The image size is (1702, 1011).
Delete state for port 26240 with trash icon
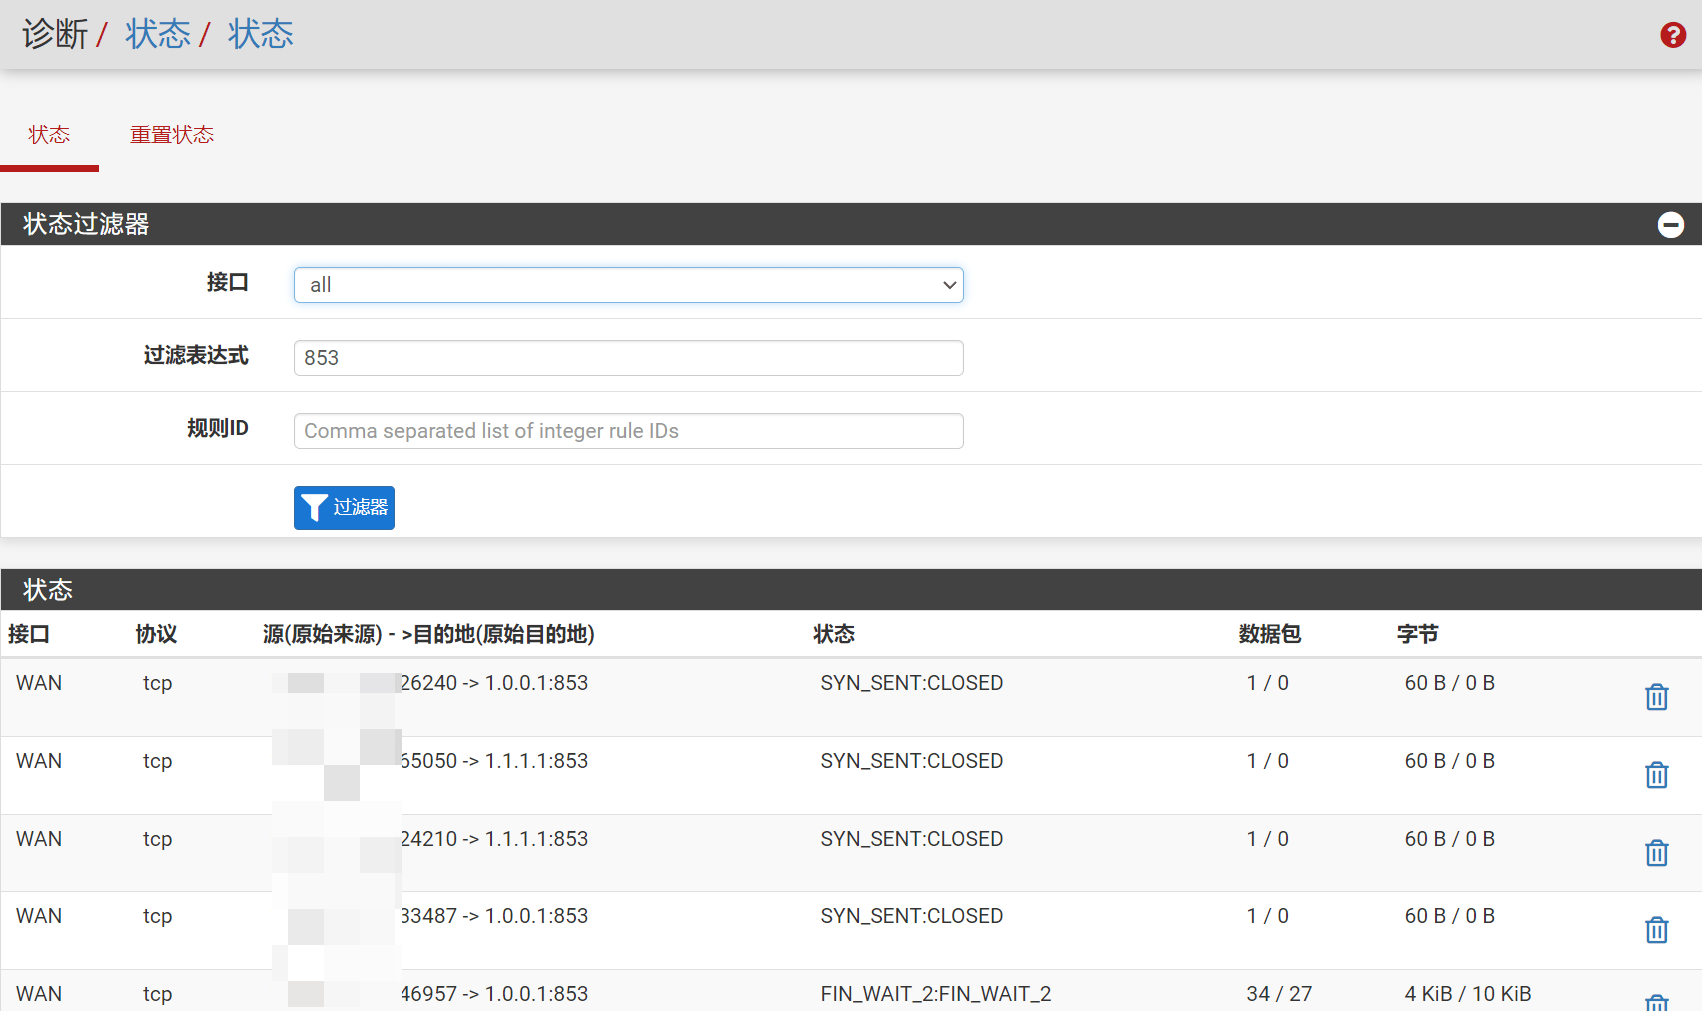[1656, 697]
